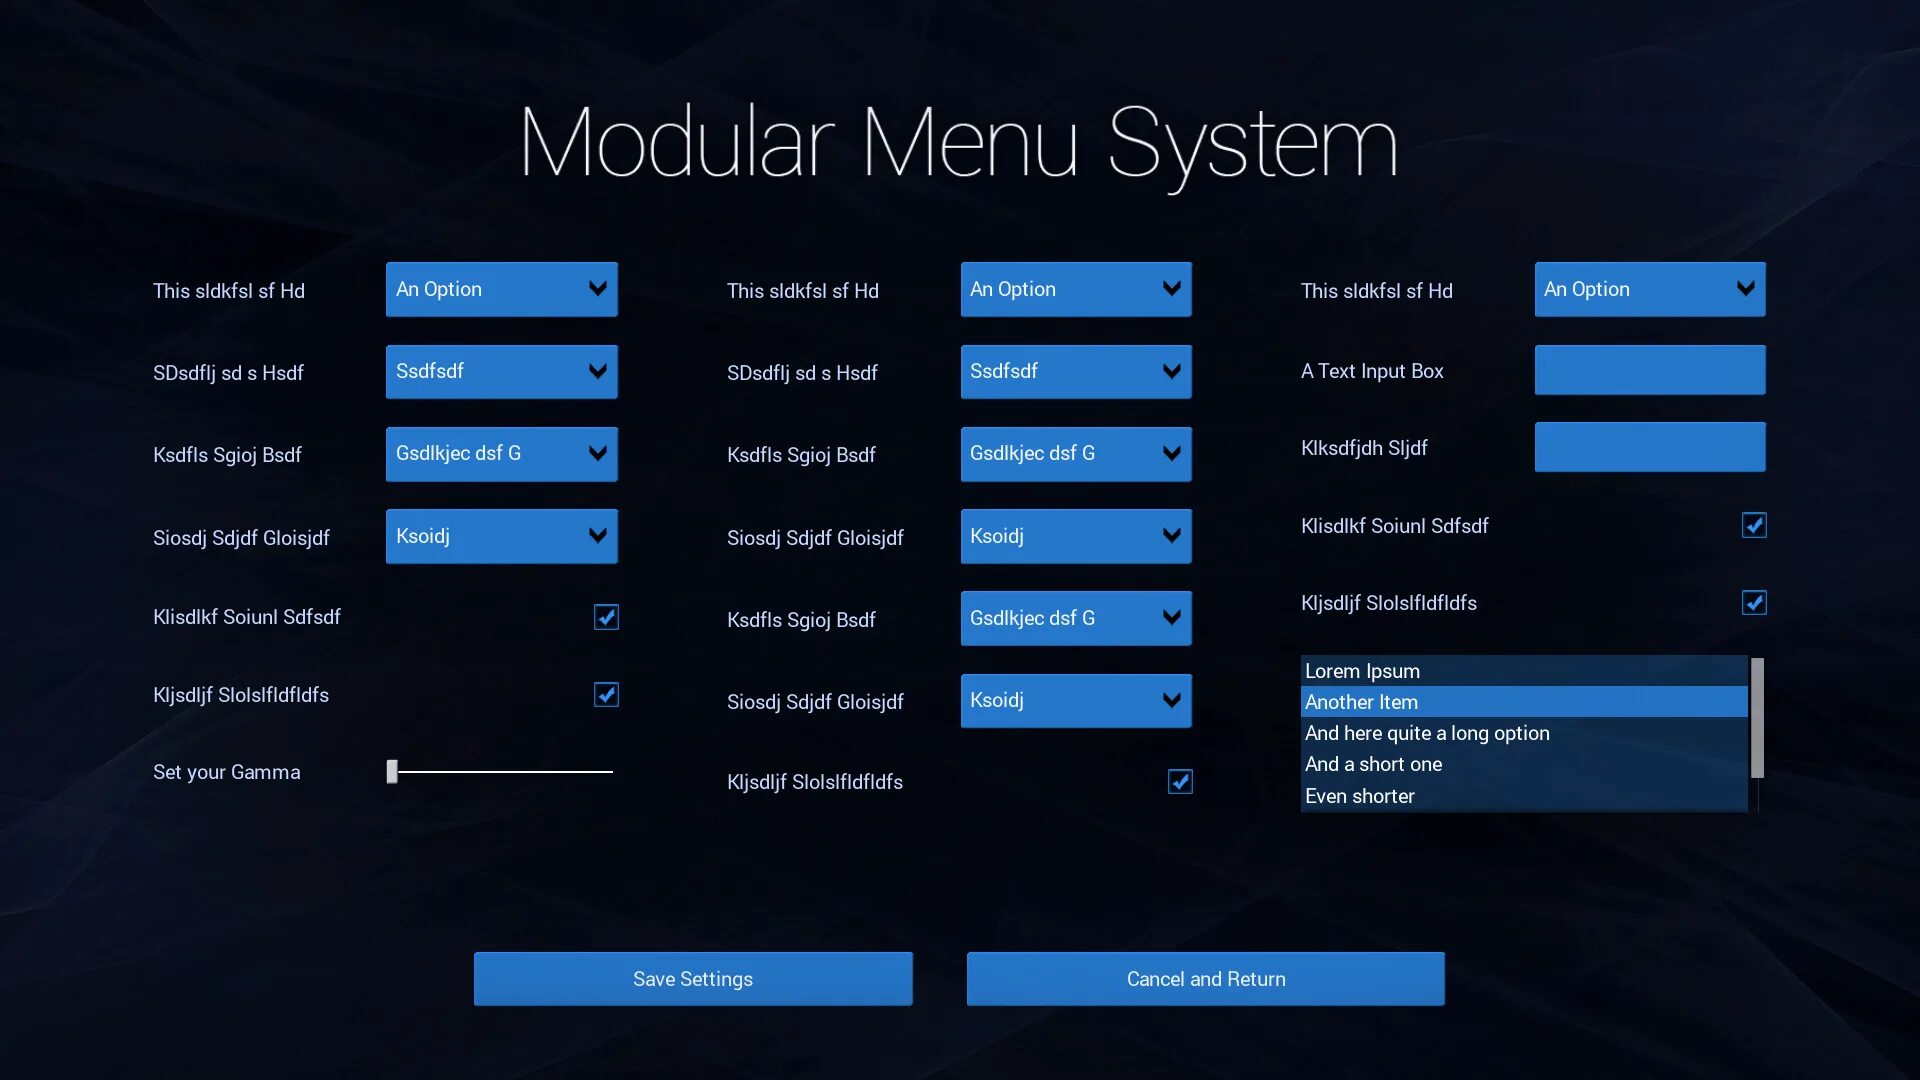
Task: Click the dropdown arrow for 'This sldkfsl sf Hd' (left column)
Action: pos(595,289)
